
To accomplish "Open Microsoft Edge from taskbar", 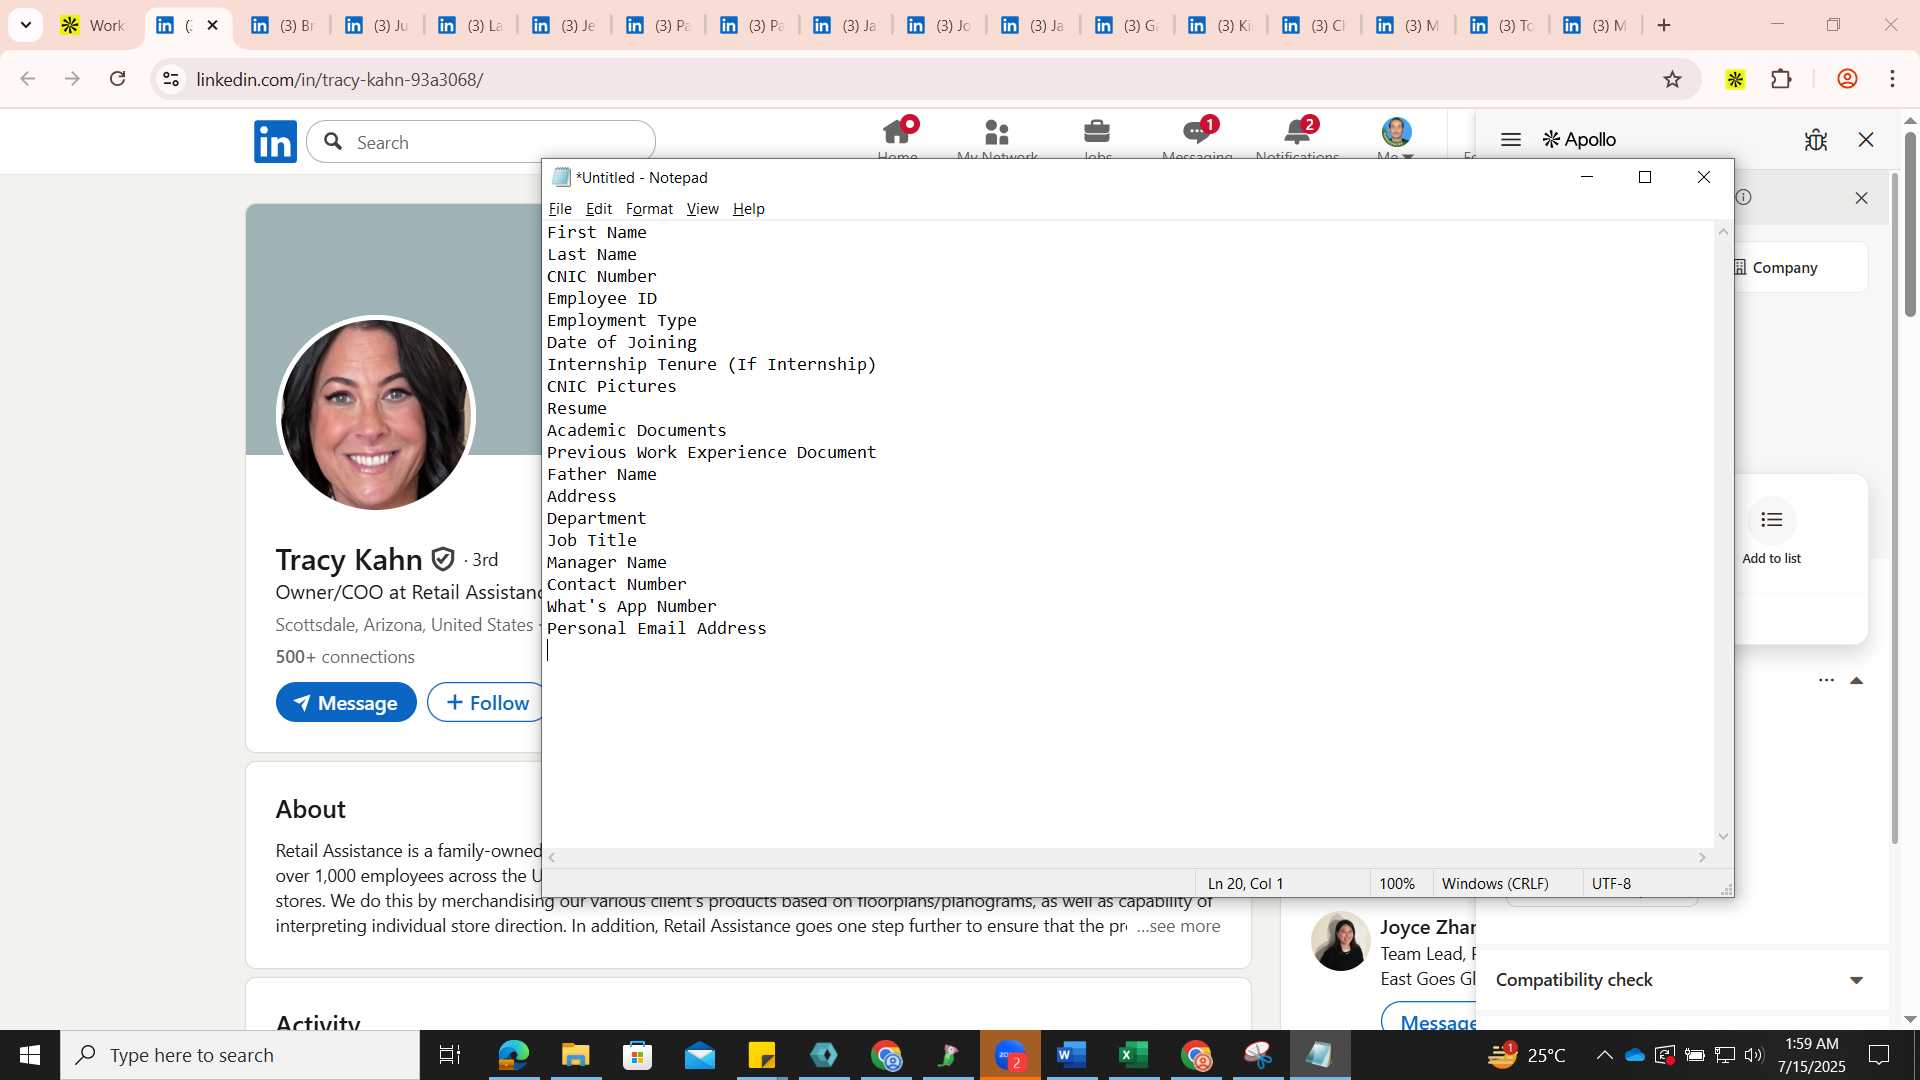I will click(513, 1055).
